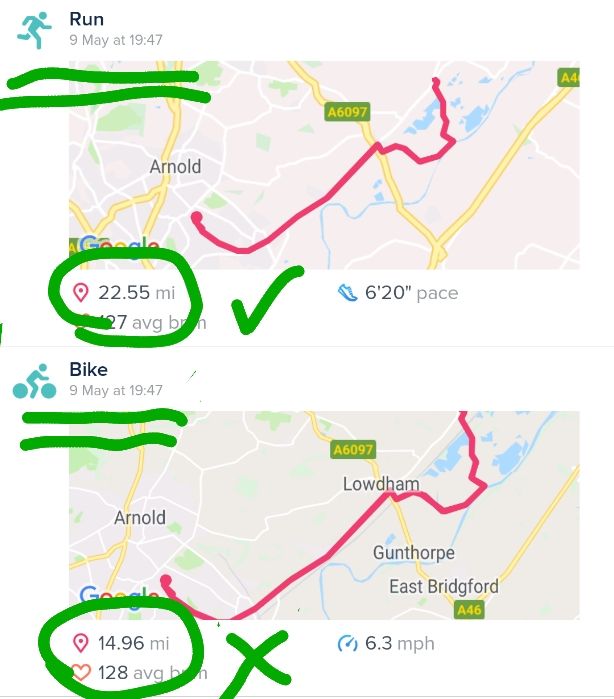Click the A6097 road marker on Run map
The image size is (614, 699).
pos(349,114)
